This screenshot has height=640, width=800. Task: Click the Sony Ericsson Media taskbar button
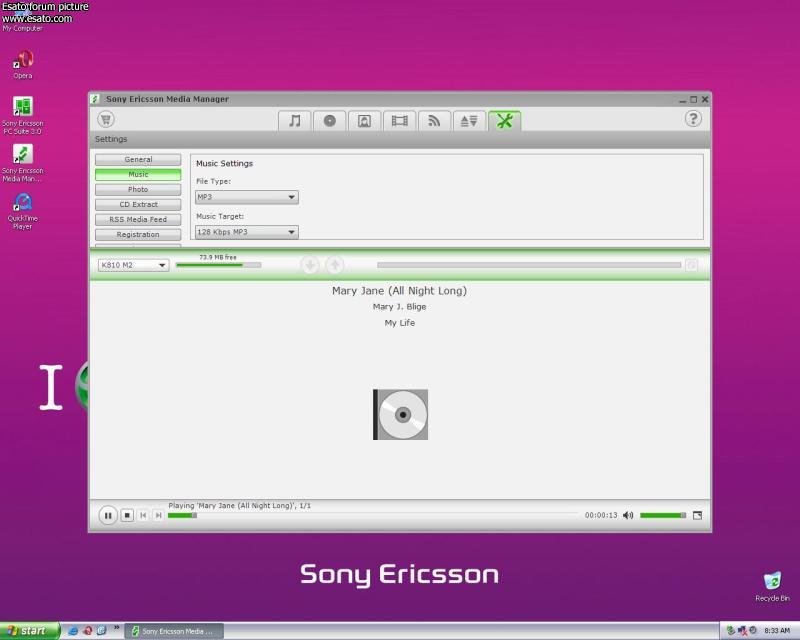(x=174, y=631)
